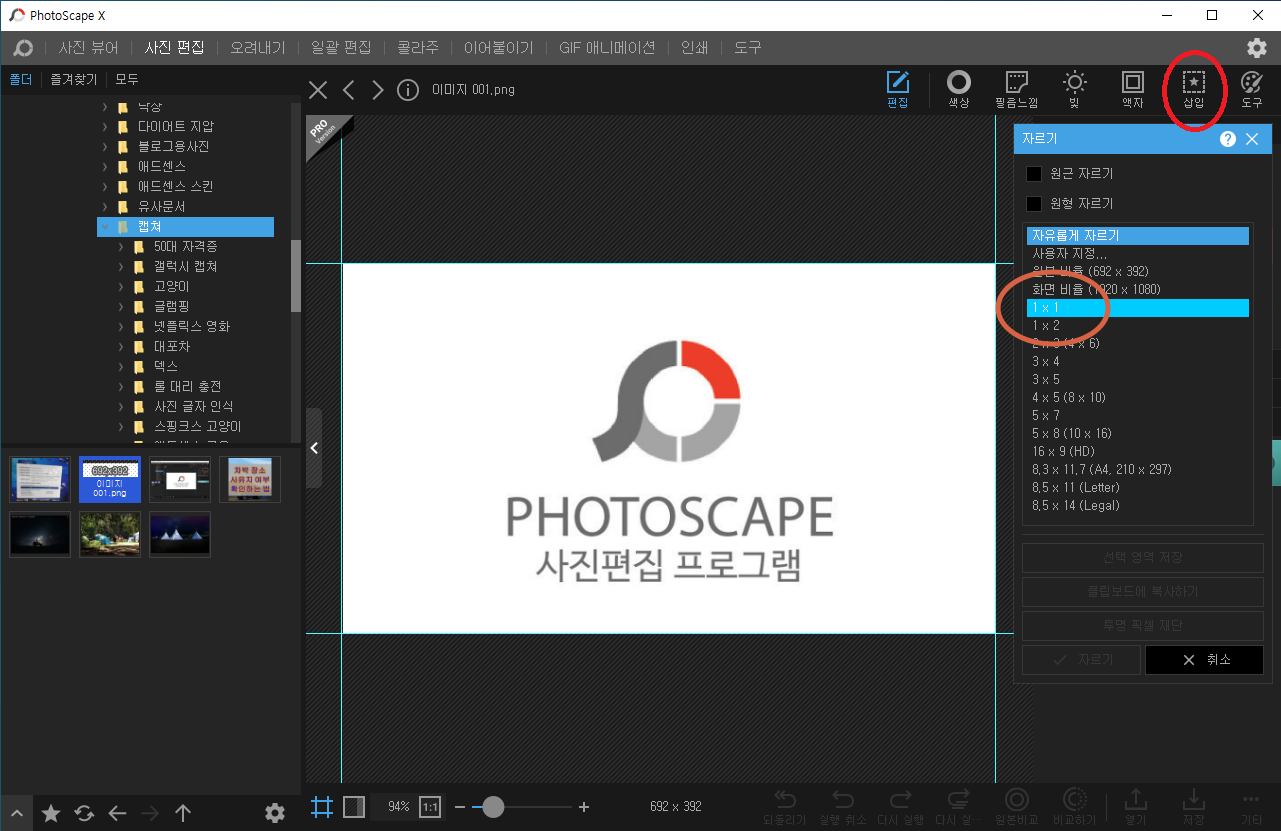Expand the 고양이 folder
Screen dimensions: 1281x831
pos(122,286)
